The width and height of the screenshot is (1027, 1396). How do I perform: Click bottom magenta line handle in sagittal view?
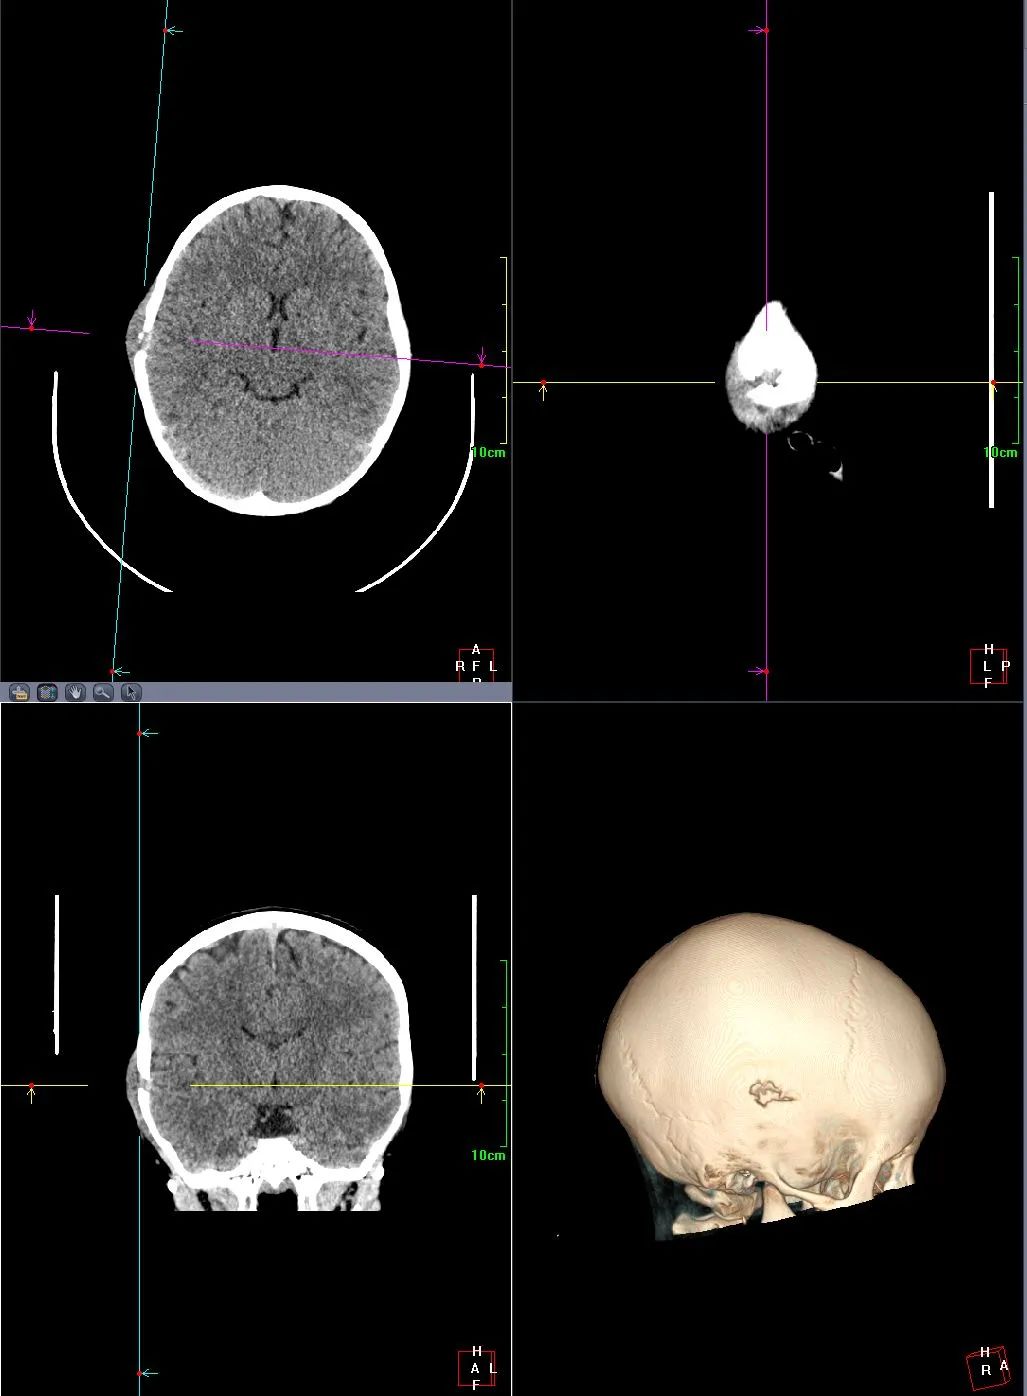coord(766,671)
